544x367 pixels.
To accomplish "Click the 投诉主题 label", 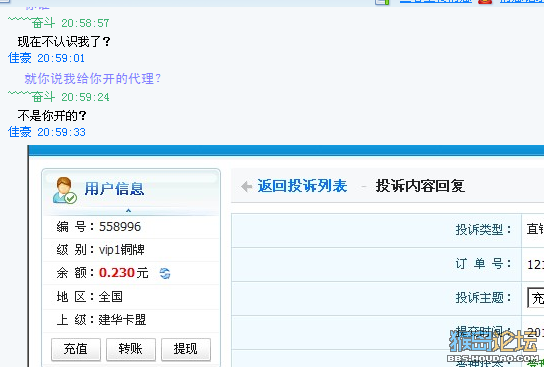I will [x=483, y=298].
